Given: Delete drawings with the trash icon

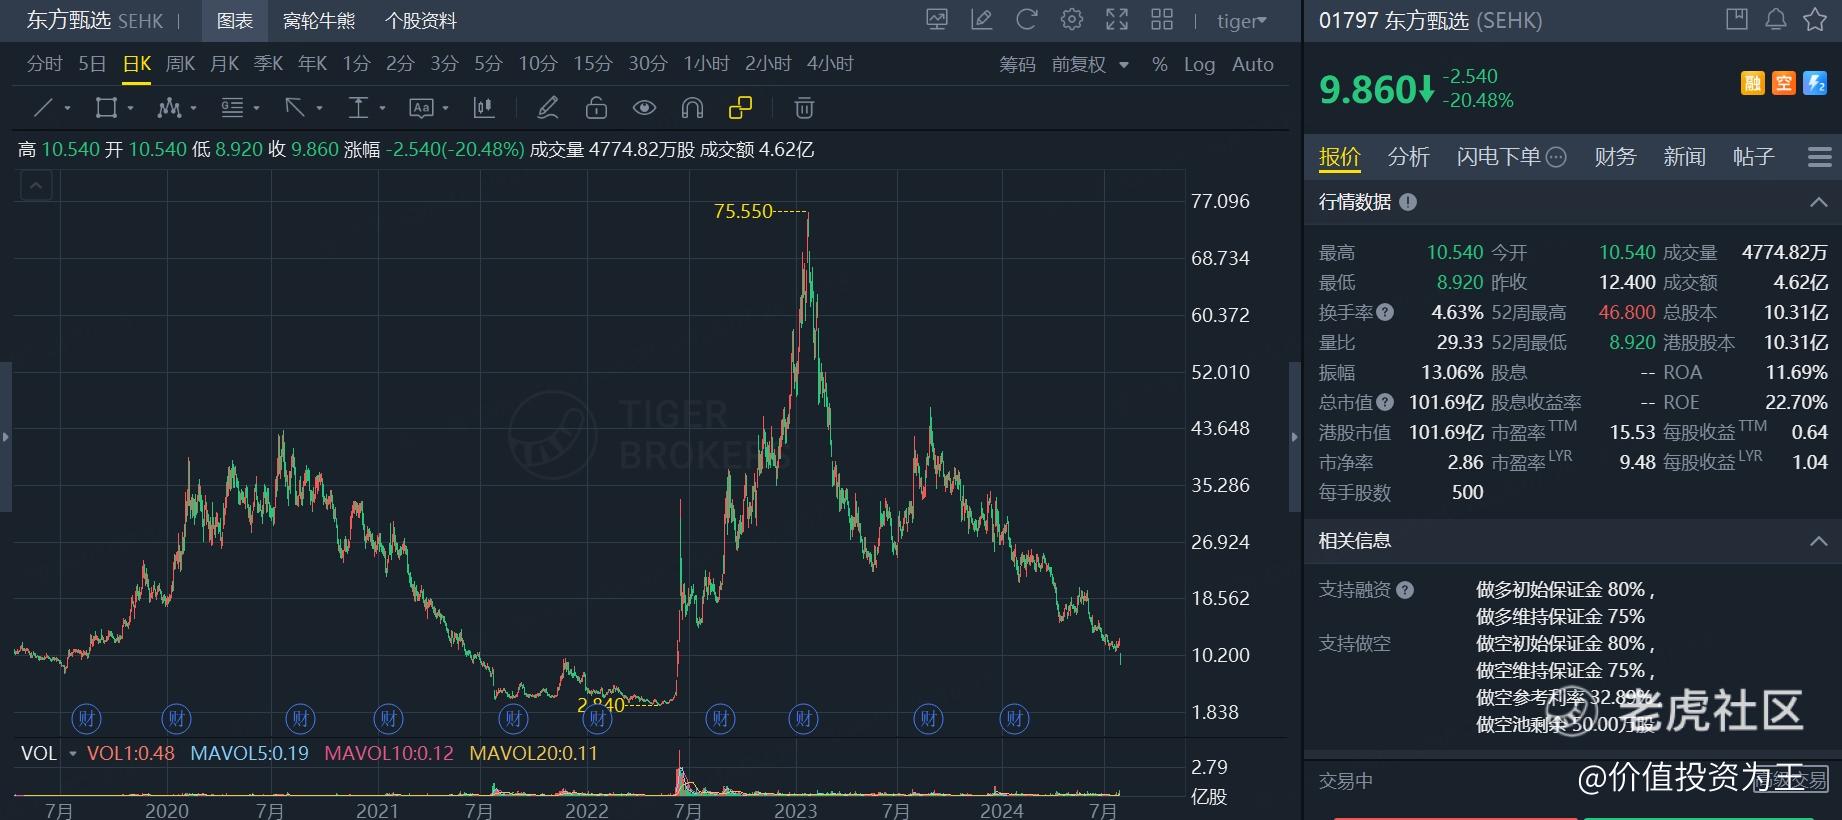Looking at the screenshot, I should point(804,108).
